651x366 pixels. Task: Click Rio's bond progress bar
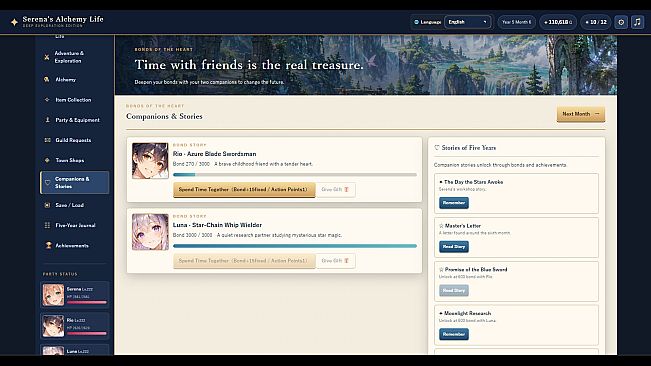295,175
